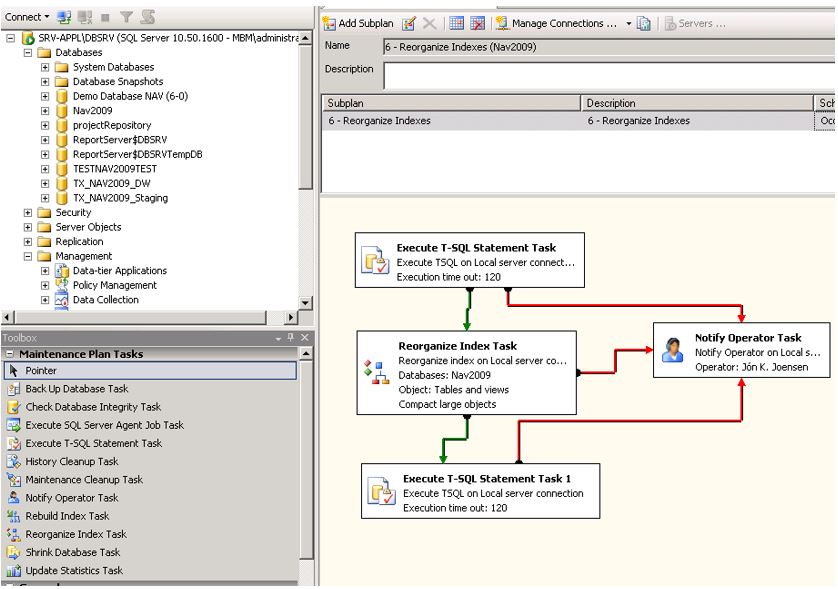The width and height of the screenshot is (838, 589).
Task: Click the Subplan column header
Action: pos(451,103)
